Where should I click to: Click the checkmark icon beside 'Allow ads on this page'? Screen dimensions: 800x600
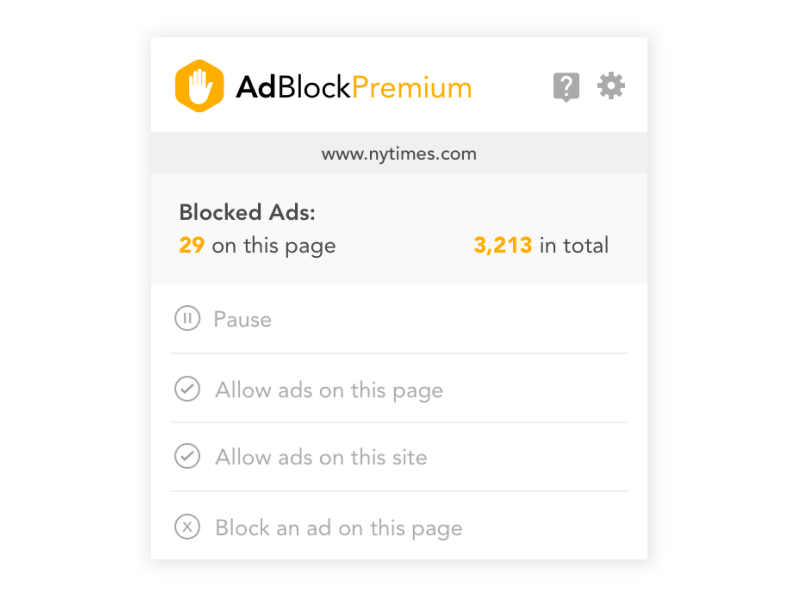point(187,389)
